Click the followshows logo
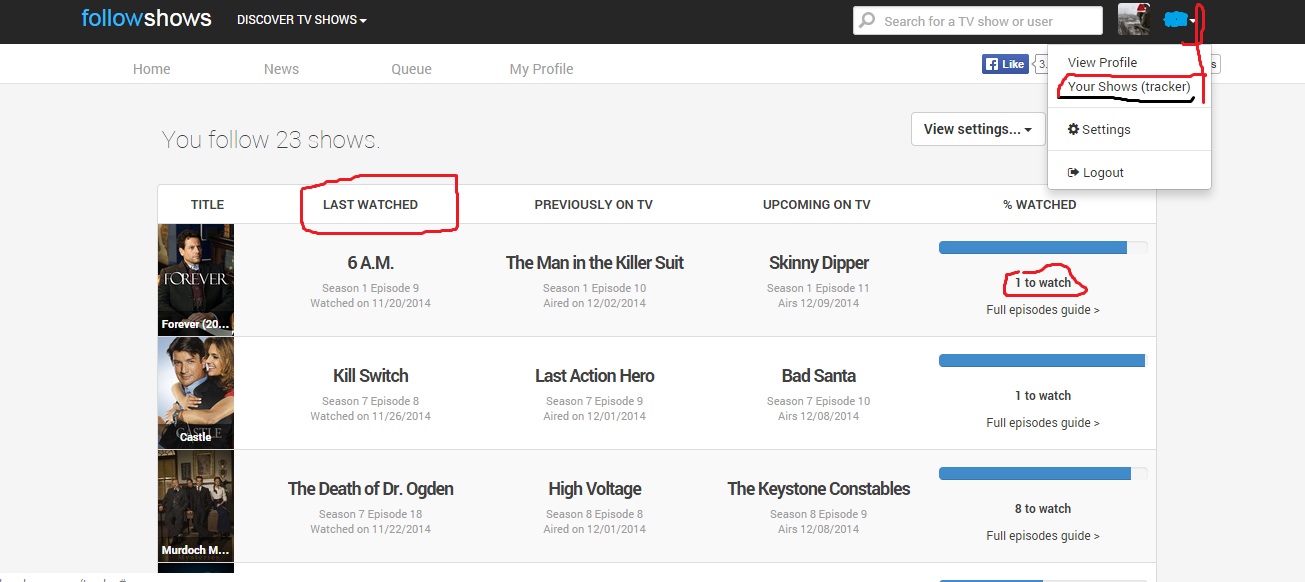This screenshot has height=582, width=1305. [x=146, y=19]
